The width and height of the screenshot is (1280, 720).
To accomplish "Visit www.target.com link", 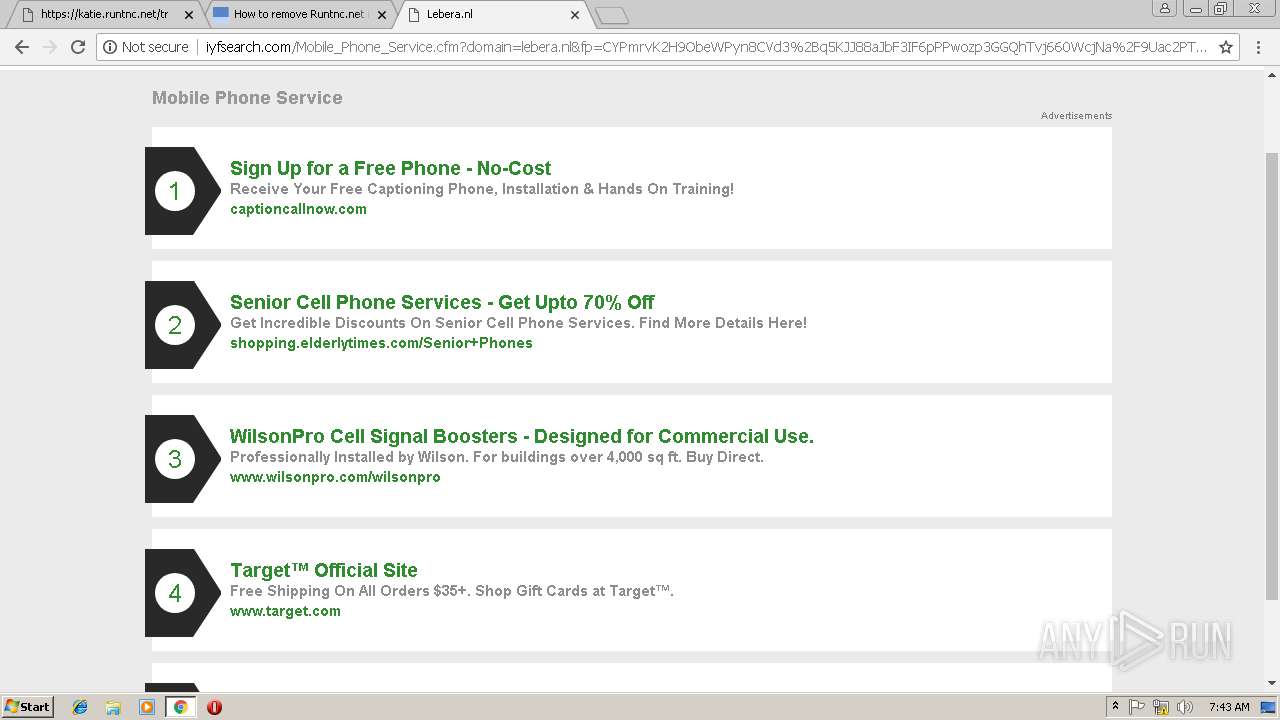I will 285,611.
